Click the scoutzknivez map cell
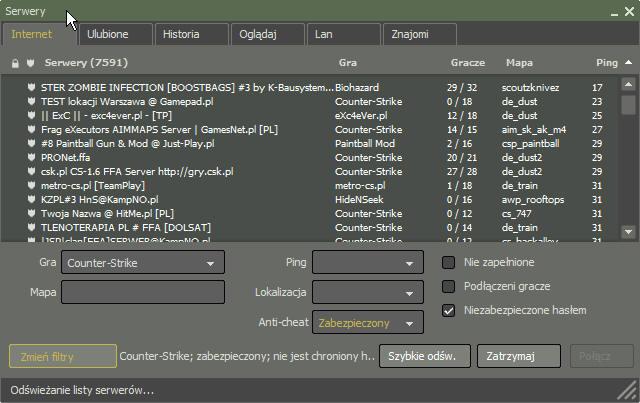The height and width of the screenshot is (403, 640). [530, 87]
